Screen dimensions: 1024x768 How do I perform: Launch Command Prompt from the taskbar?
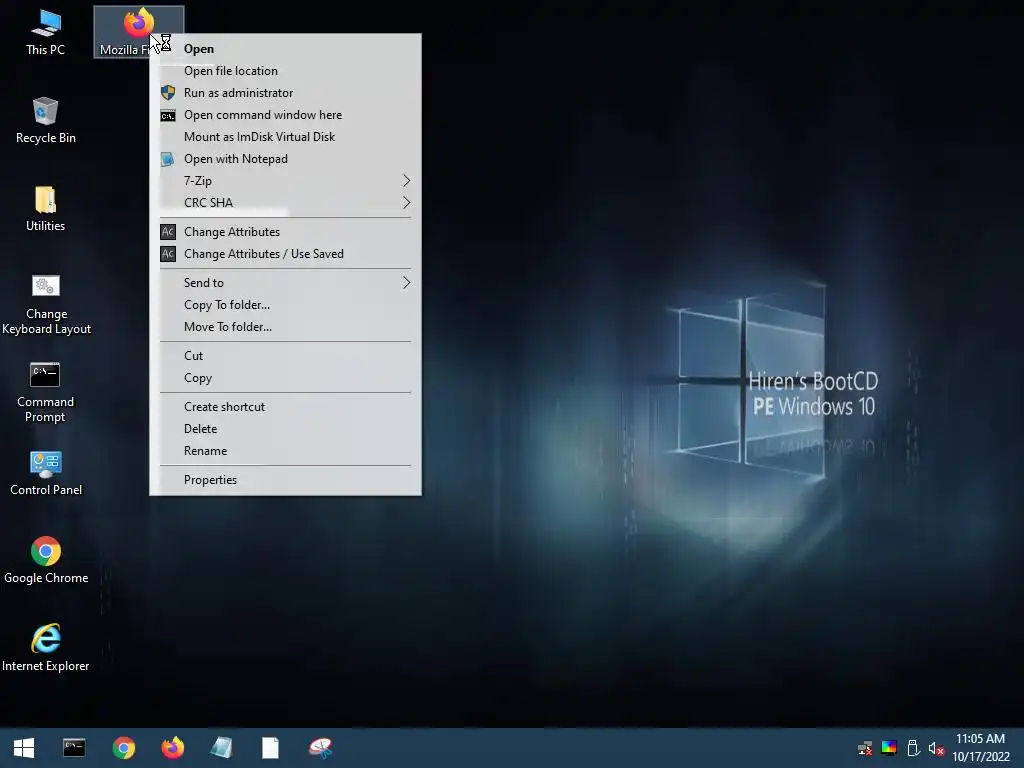click(74, 748)
